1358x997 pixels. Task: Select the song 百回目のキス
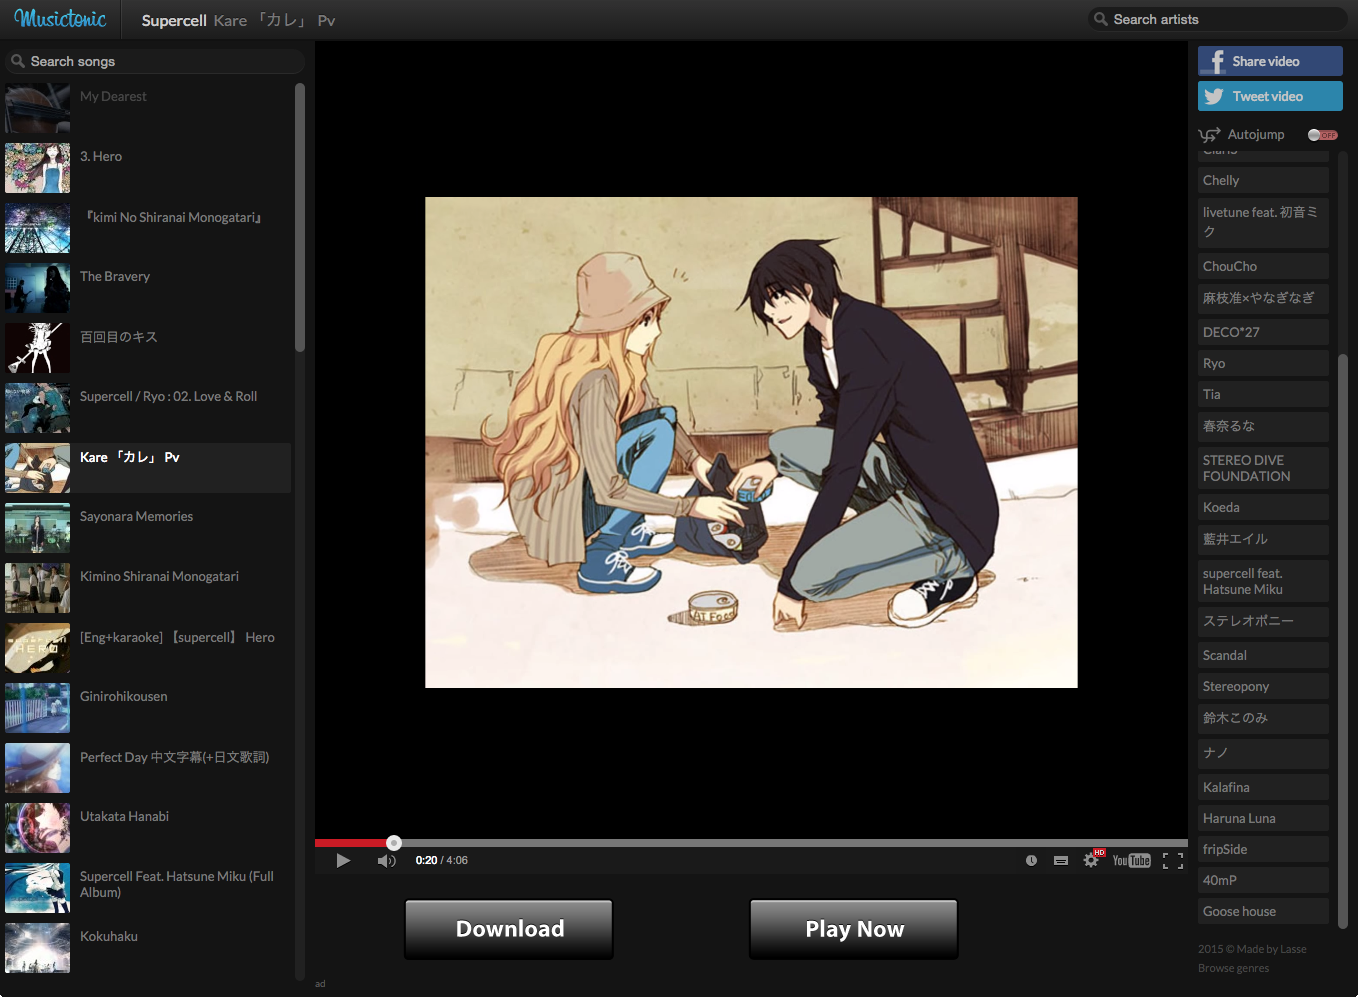(148, 348)
